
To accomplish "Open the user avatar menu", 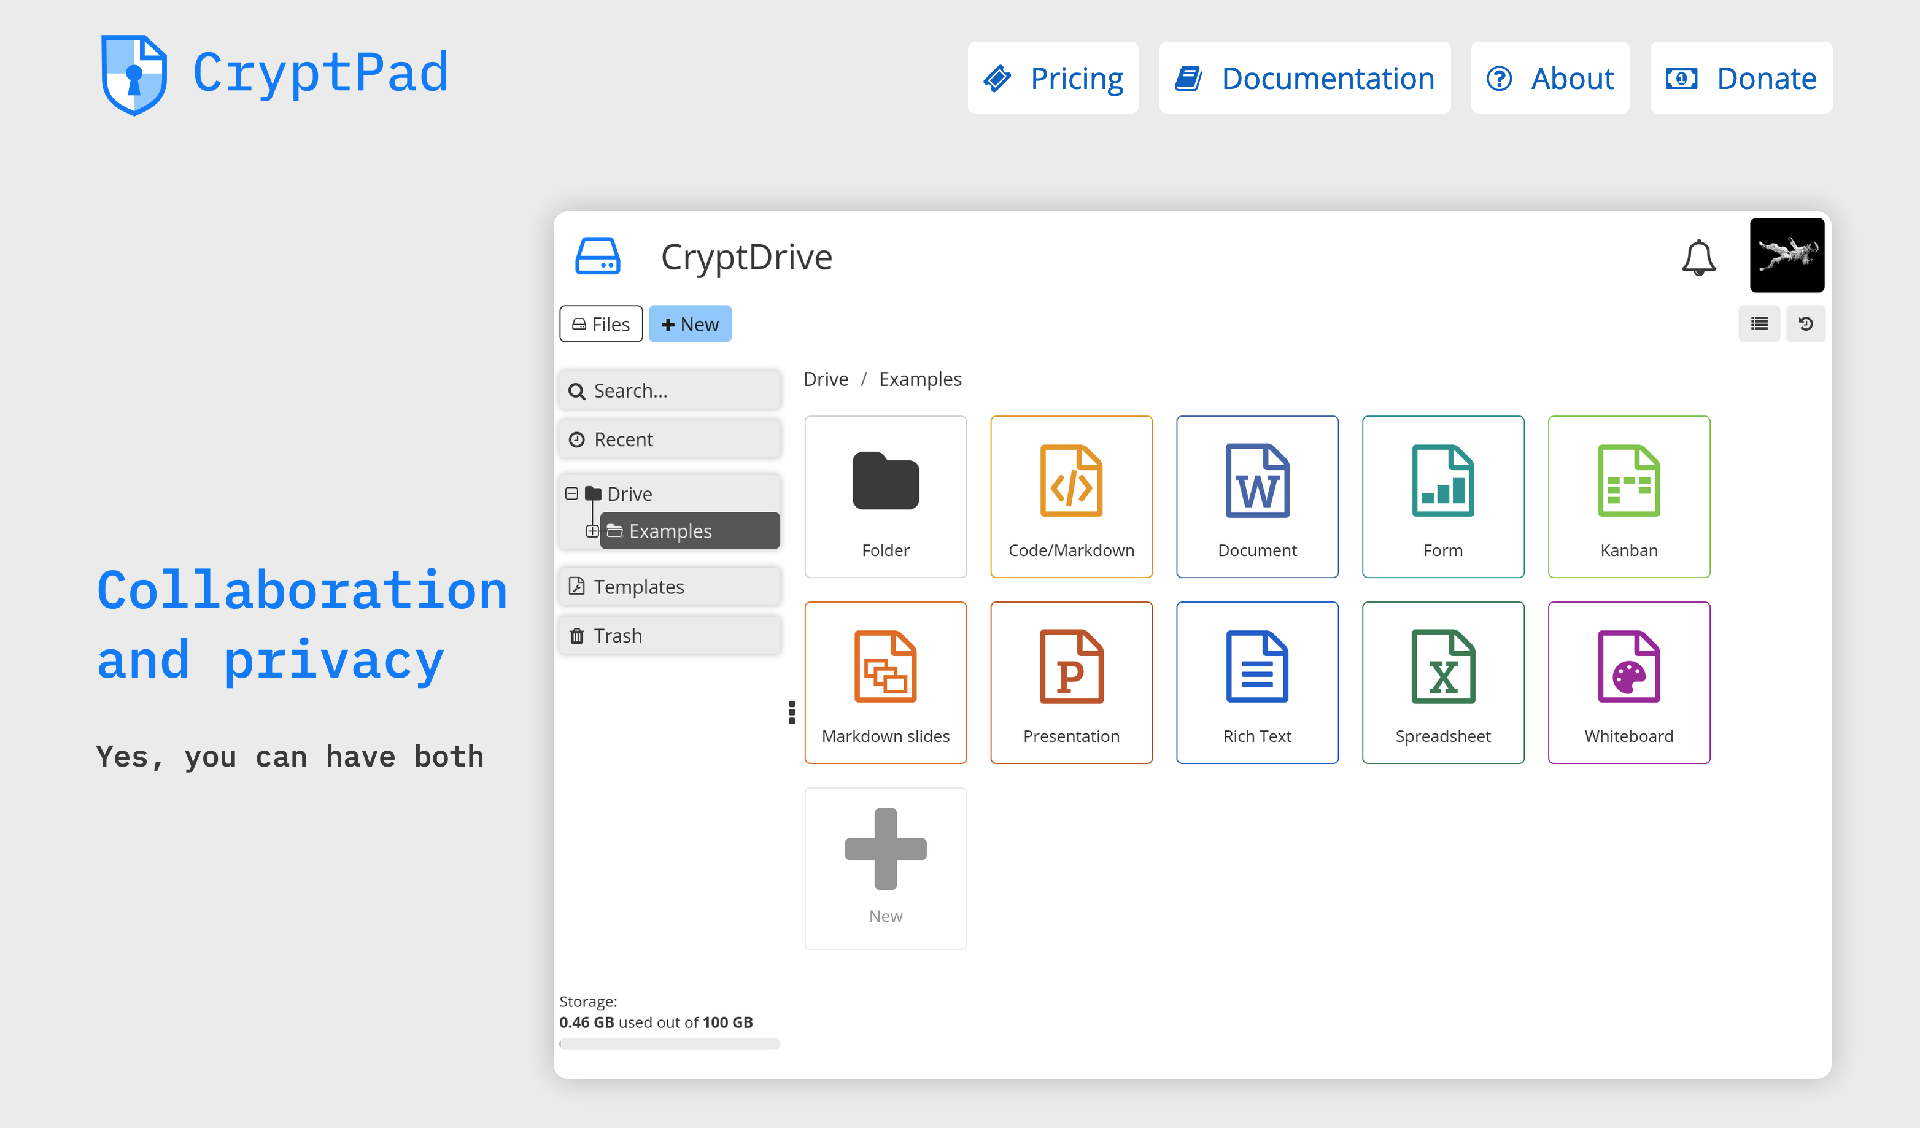I will 1787,255.
